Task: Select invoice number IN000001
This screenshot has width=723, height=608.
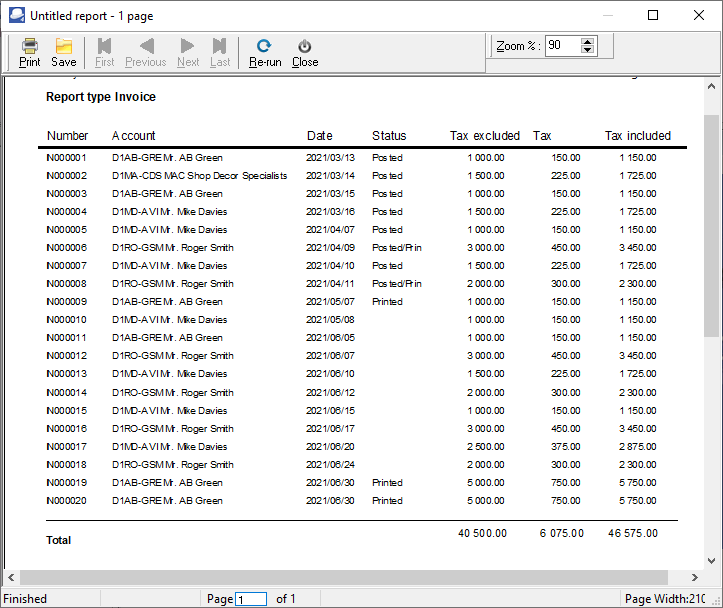Action: (66, 158)
